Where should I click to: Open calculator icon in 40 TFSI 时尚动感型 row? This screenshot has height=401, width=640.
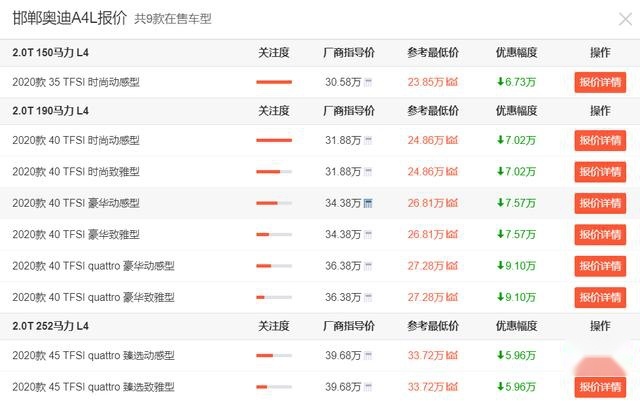[368, 140]
